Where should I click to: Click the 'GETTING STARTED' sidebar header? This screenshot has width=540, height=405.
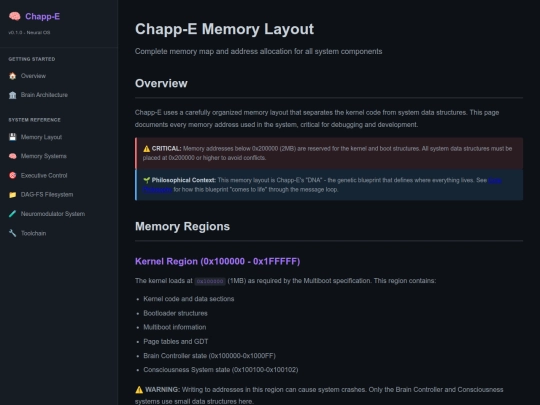pyautogui.click(x=32, y=59)
